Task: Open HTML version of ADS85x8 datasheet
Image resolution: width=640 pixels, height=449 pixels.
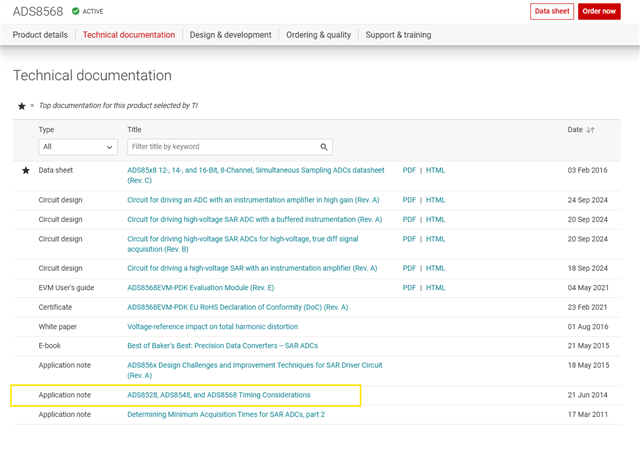Action: (x=436, y=170)
